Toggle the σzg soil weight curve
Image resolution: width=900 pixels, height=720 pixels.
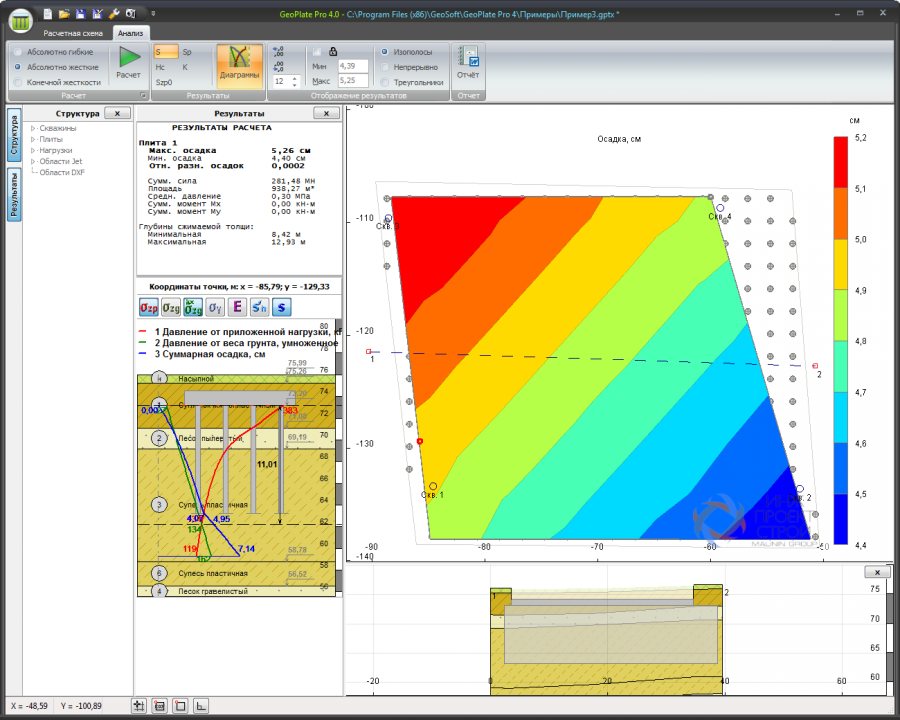point(171,308)
